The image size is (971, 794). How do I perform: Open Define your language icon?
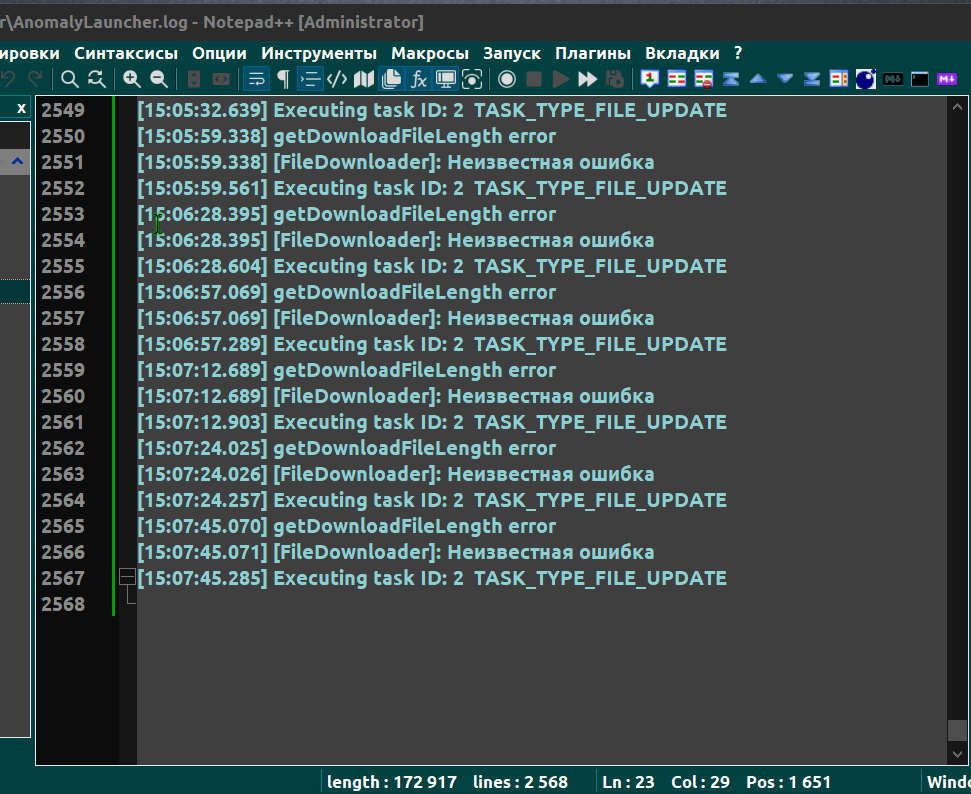[x=337, y=79]
